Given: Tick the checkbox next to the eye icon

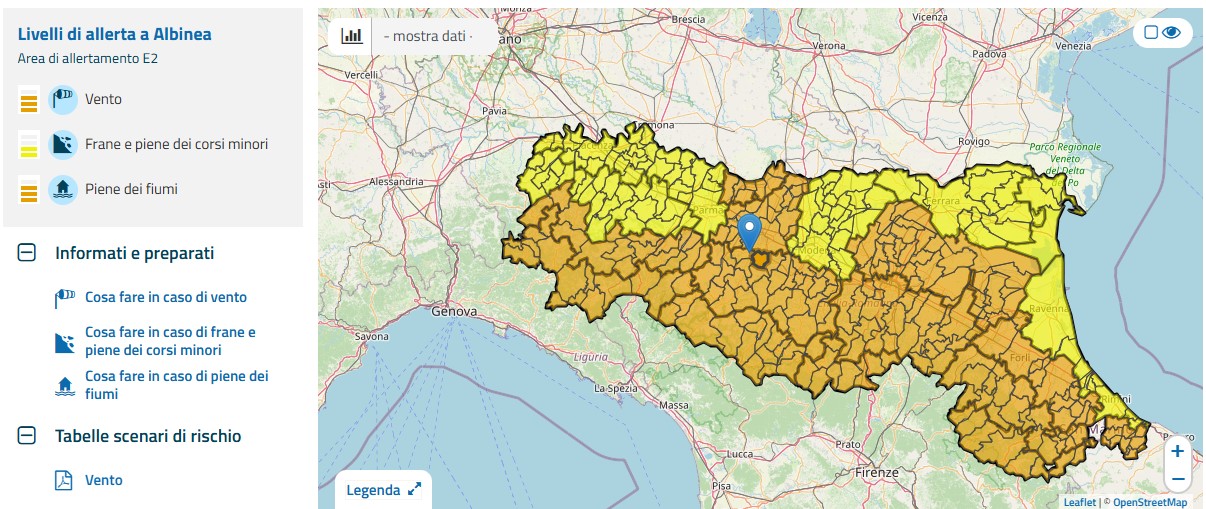Looking at the screenshot, I should point(1150,33).
